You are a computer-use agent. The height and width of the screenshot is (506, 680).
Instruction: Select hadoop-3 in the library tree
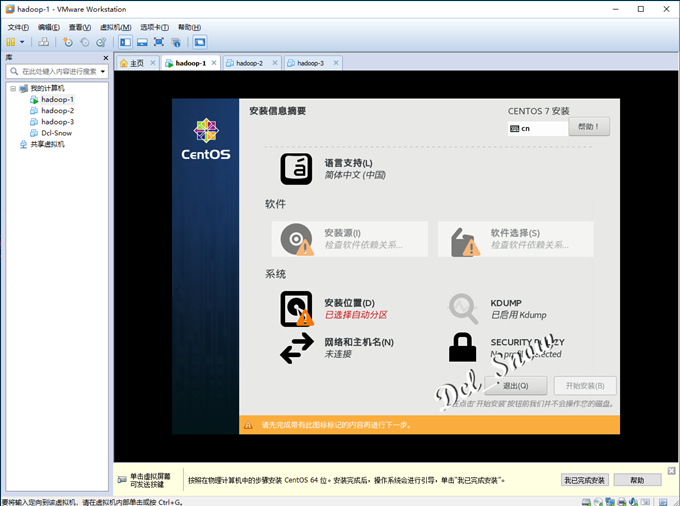click(x=57, y=122)
